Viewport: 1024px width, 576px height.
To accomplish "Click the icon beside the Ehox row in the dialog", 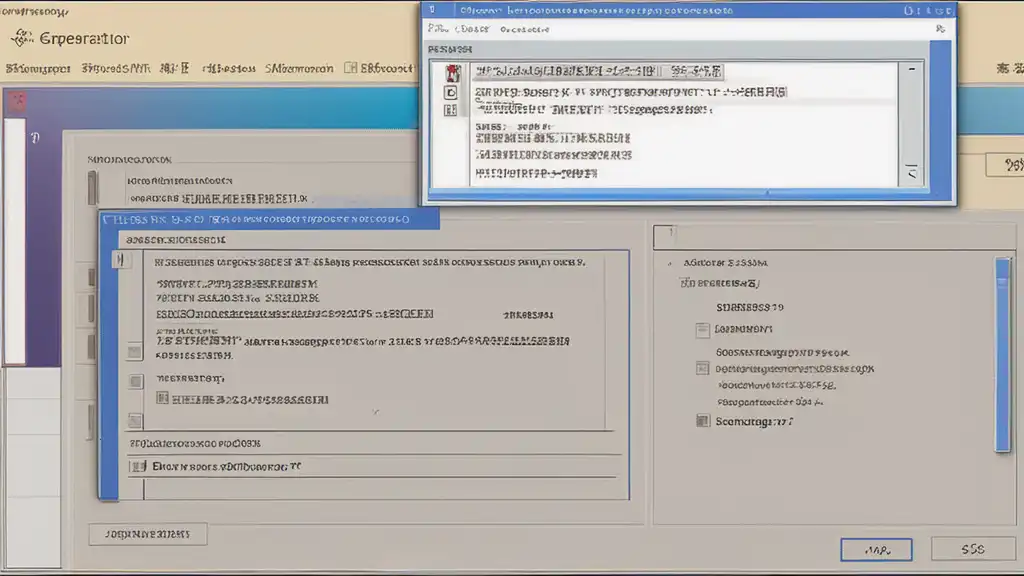I will point(138,466).
